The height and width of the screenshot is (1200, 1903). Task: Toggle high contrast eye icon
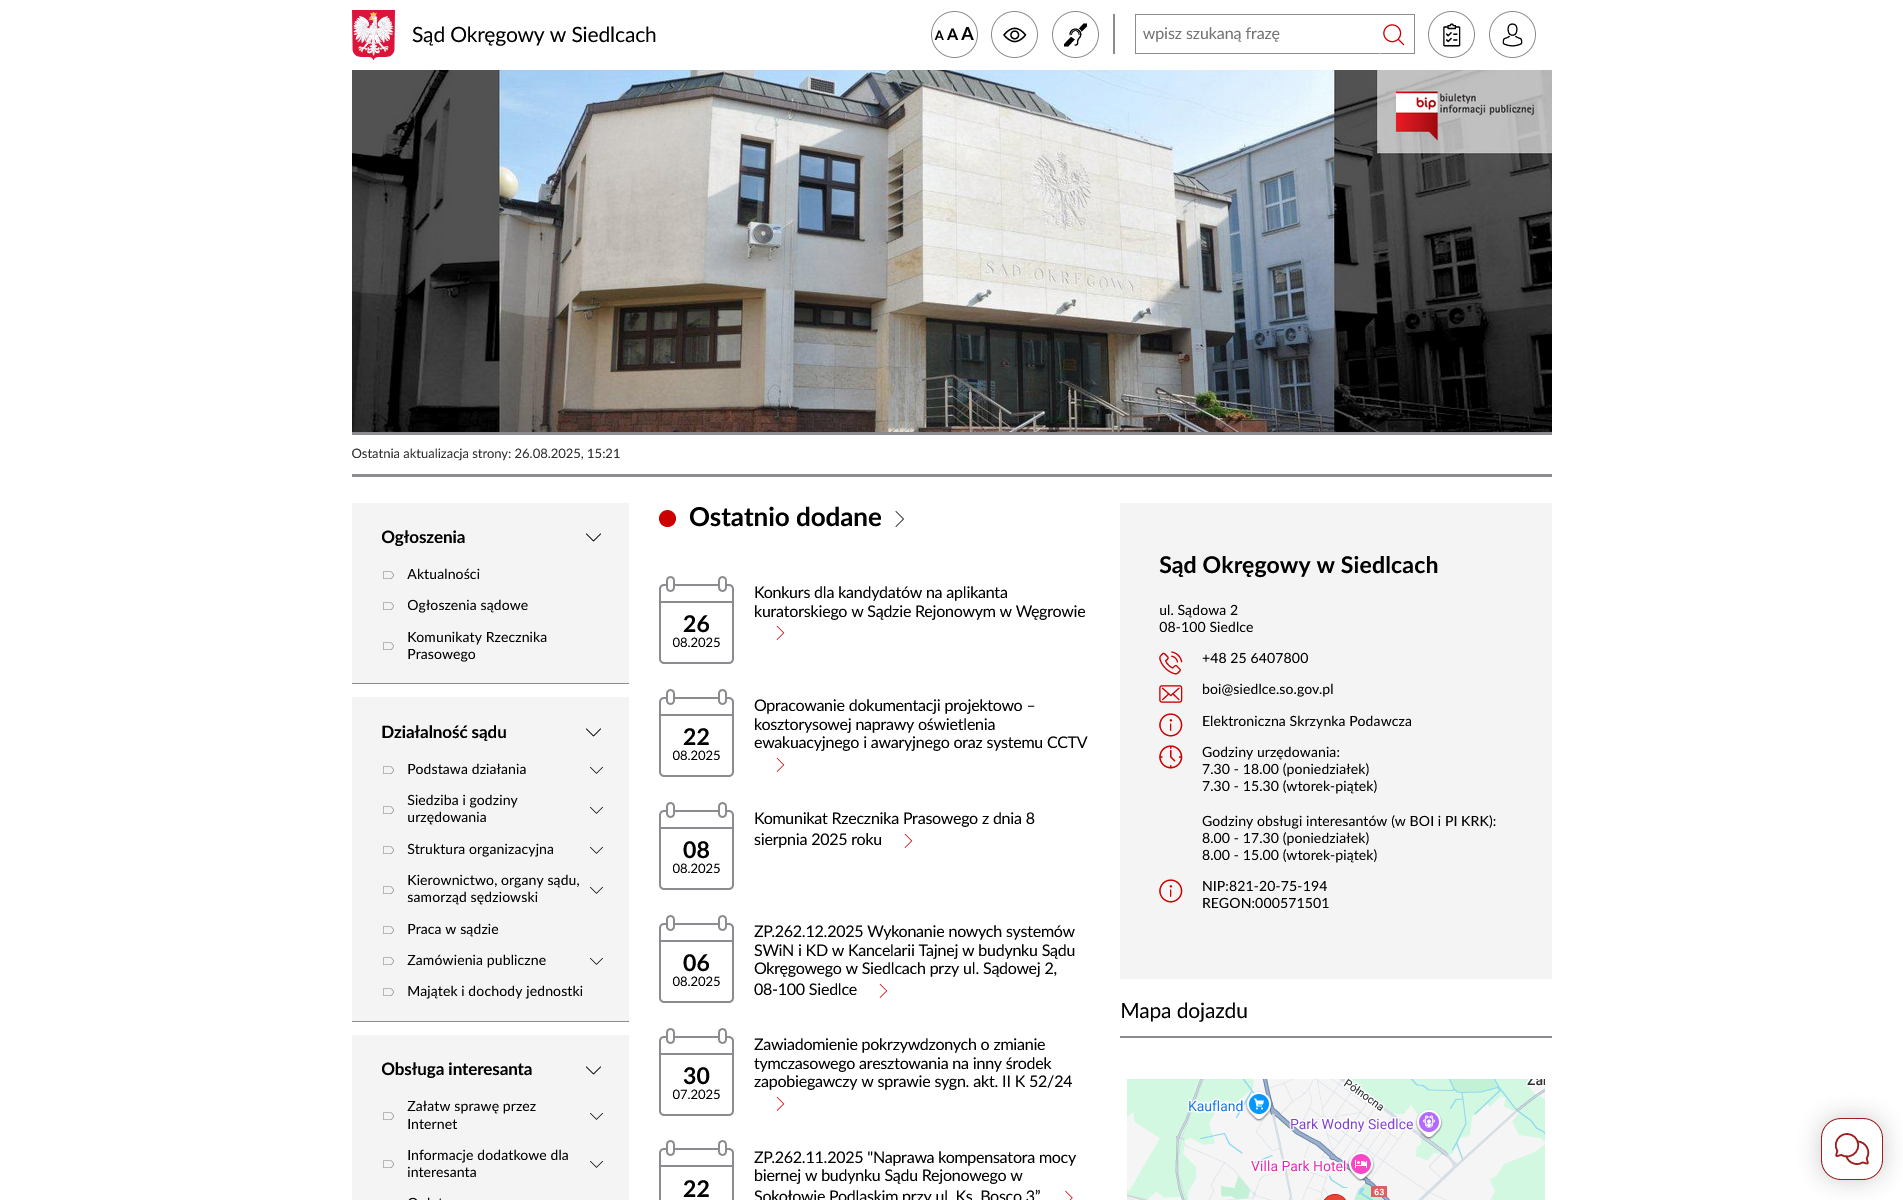coord(1014,35)
